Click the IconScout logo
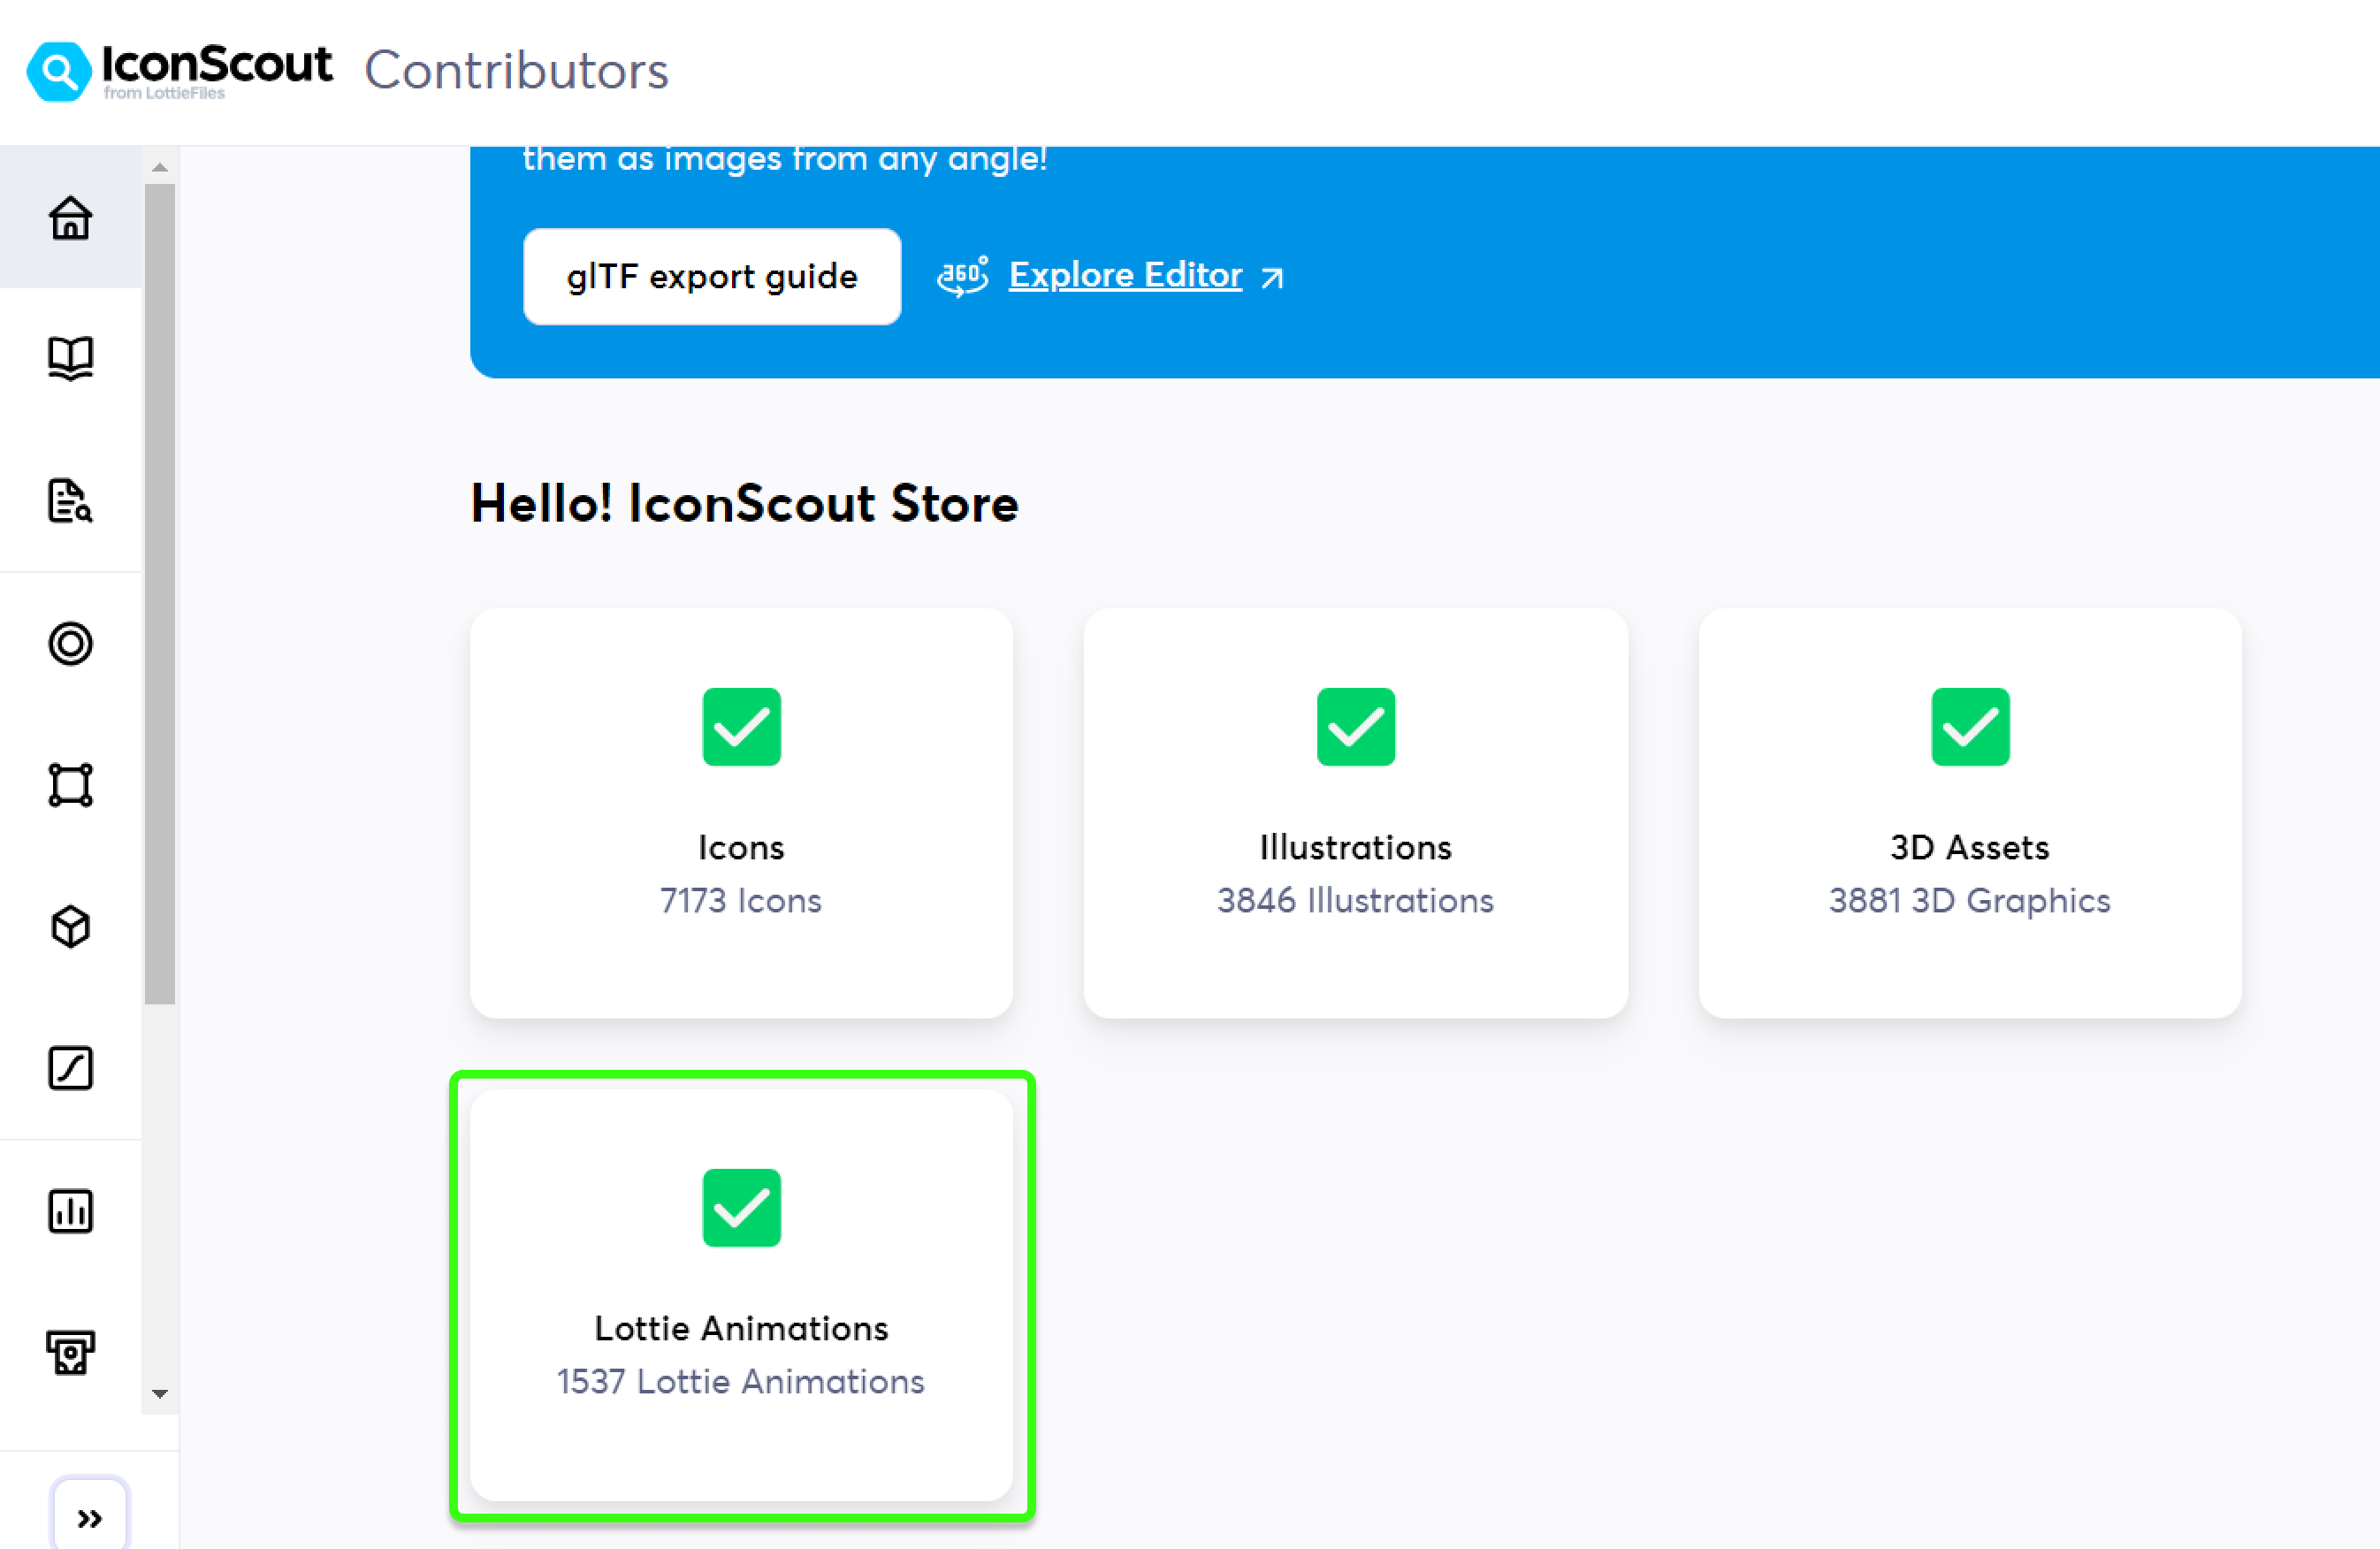The image size is (2380, 1549). pos(180,70)
